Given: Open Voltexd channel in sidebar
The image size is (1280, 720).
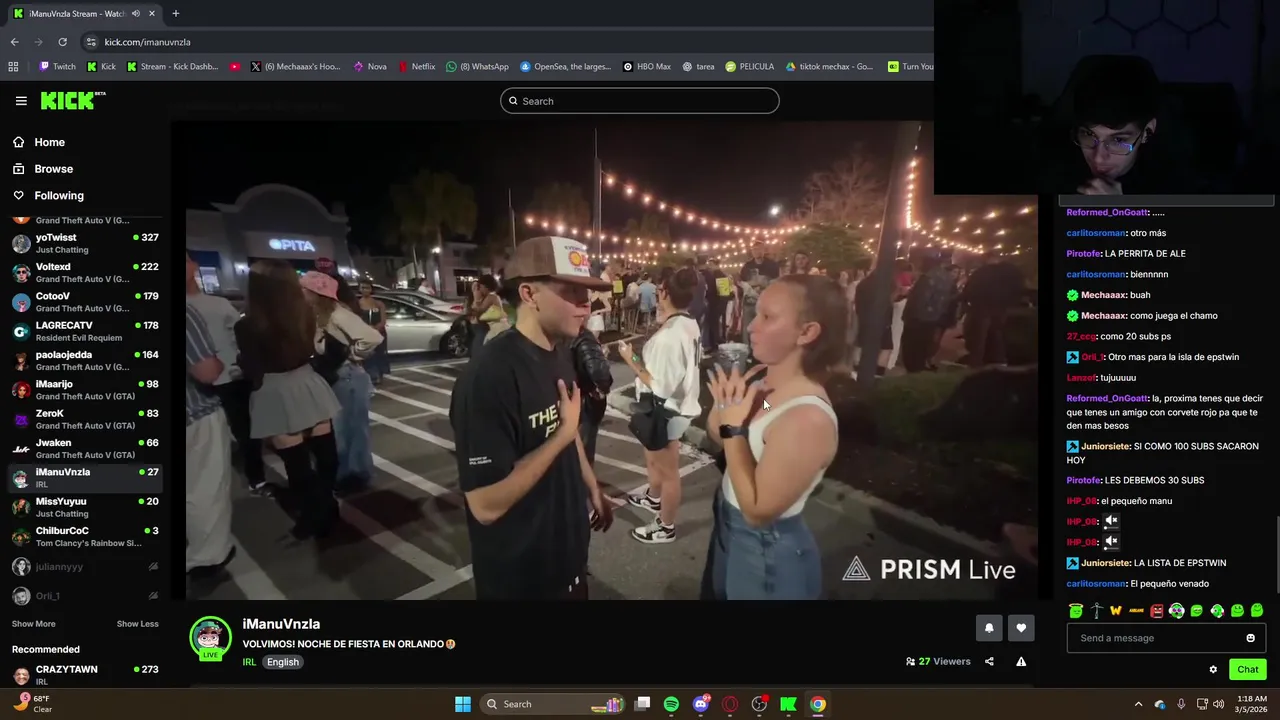Looking at the screenshot, I should pyautogui.click(x=84, y=272).
